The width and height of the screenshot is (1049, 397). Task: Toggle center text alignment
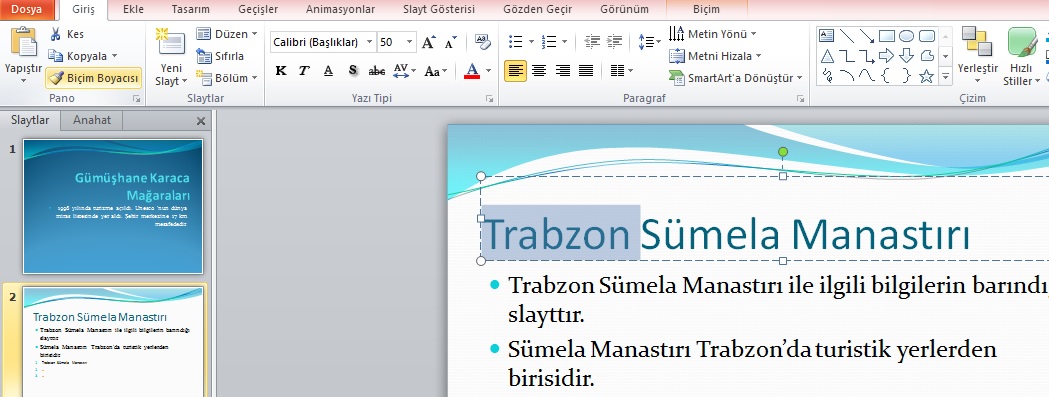click(x=539, y=70)
